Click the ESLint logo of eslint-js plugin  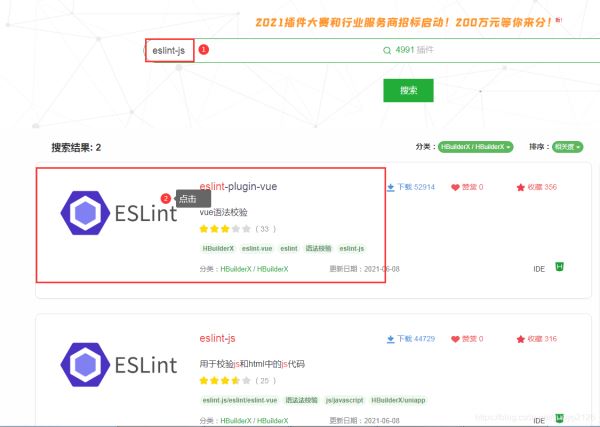118,364
